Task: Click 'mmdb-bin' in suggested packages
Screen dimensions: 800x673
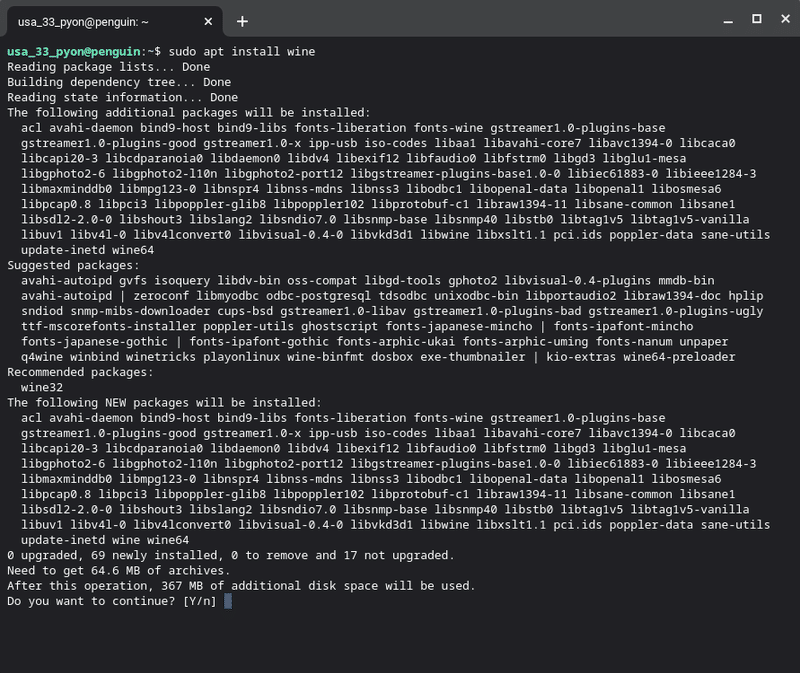Action: click(686, 281)
